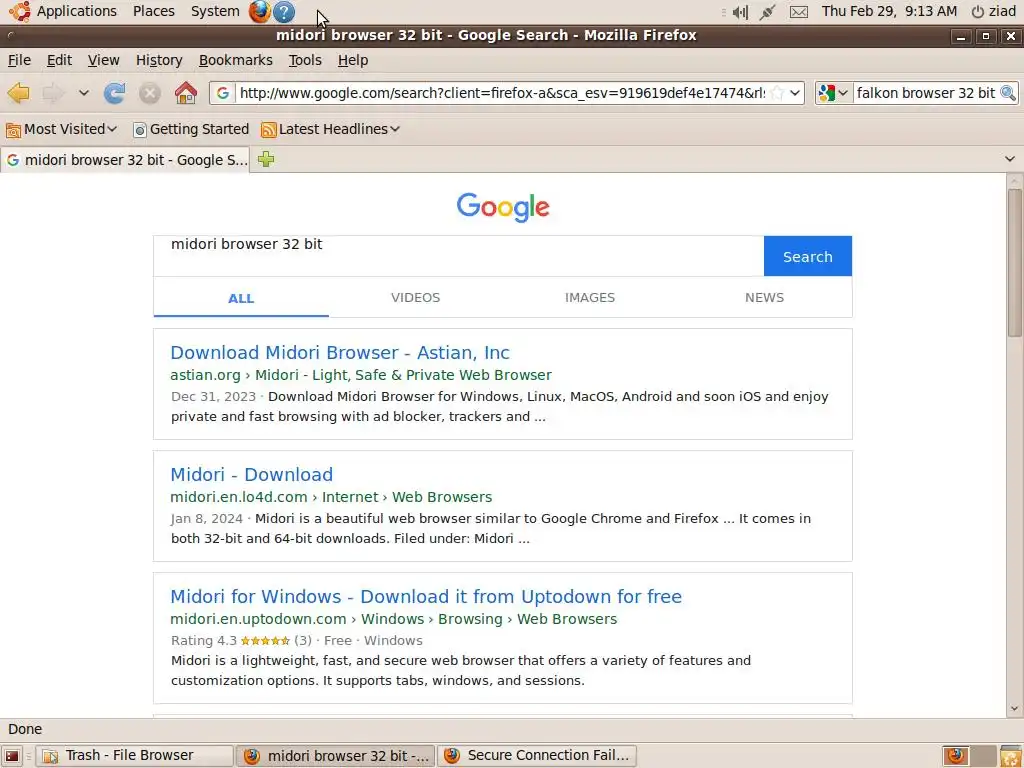This screenshot has height=768, width=1024.
Task: Open the back/forward history dropdown arrow
Action: (84, 93)
